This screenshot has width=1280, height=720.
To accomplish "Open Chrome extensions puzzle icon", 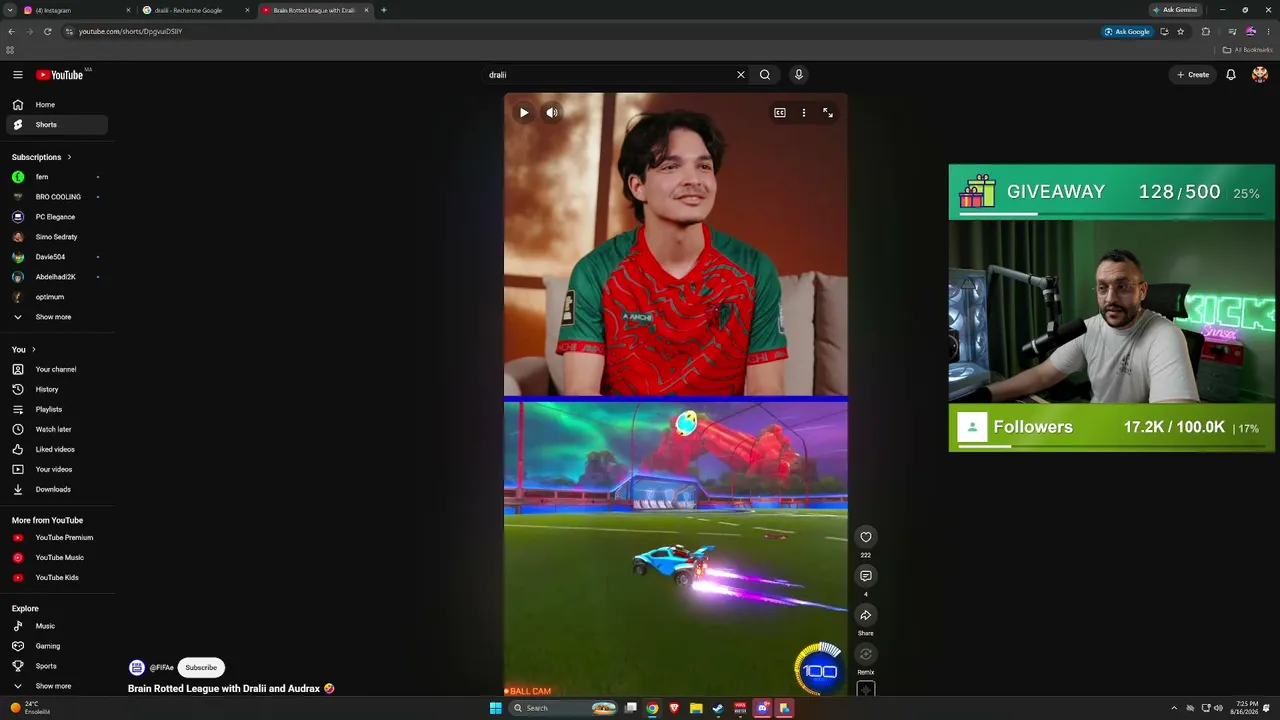I will 1206,32.
